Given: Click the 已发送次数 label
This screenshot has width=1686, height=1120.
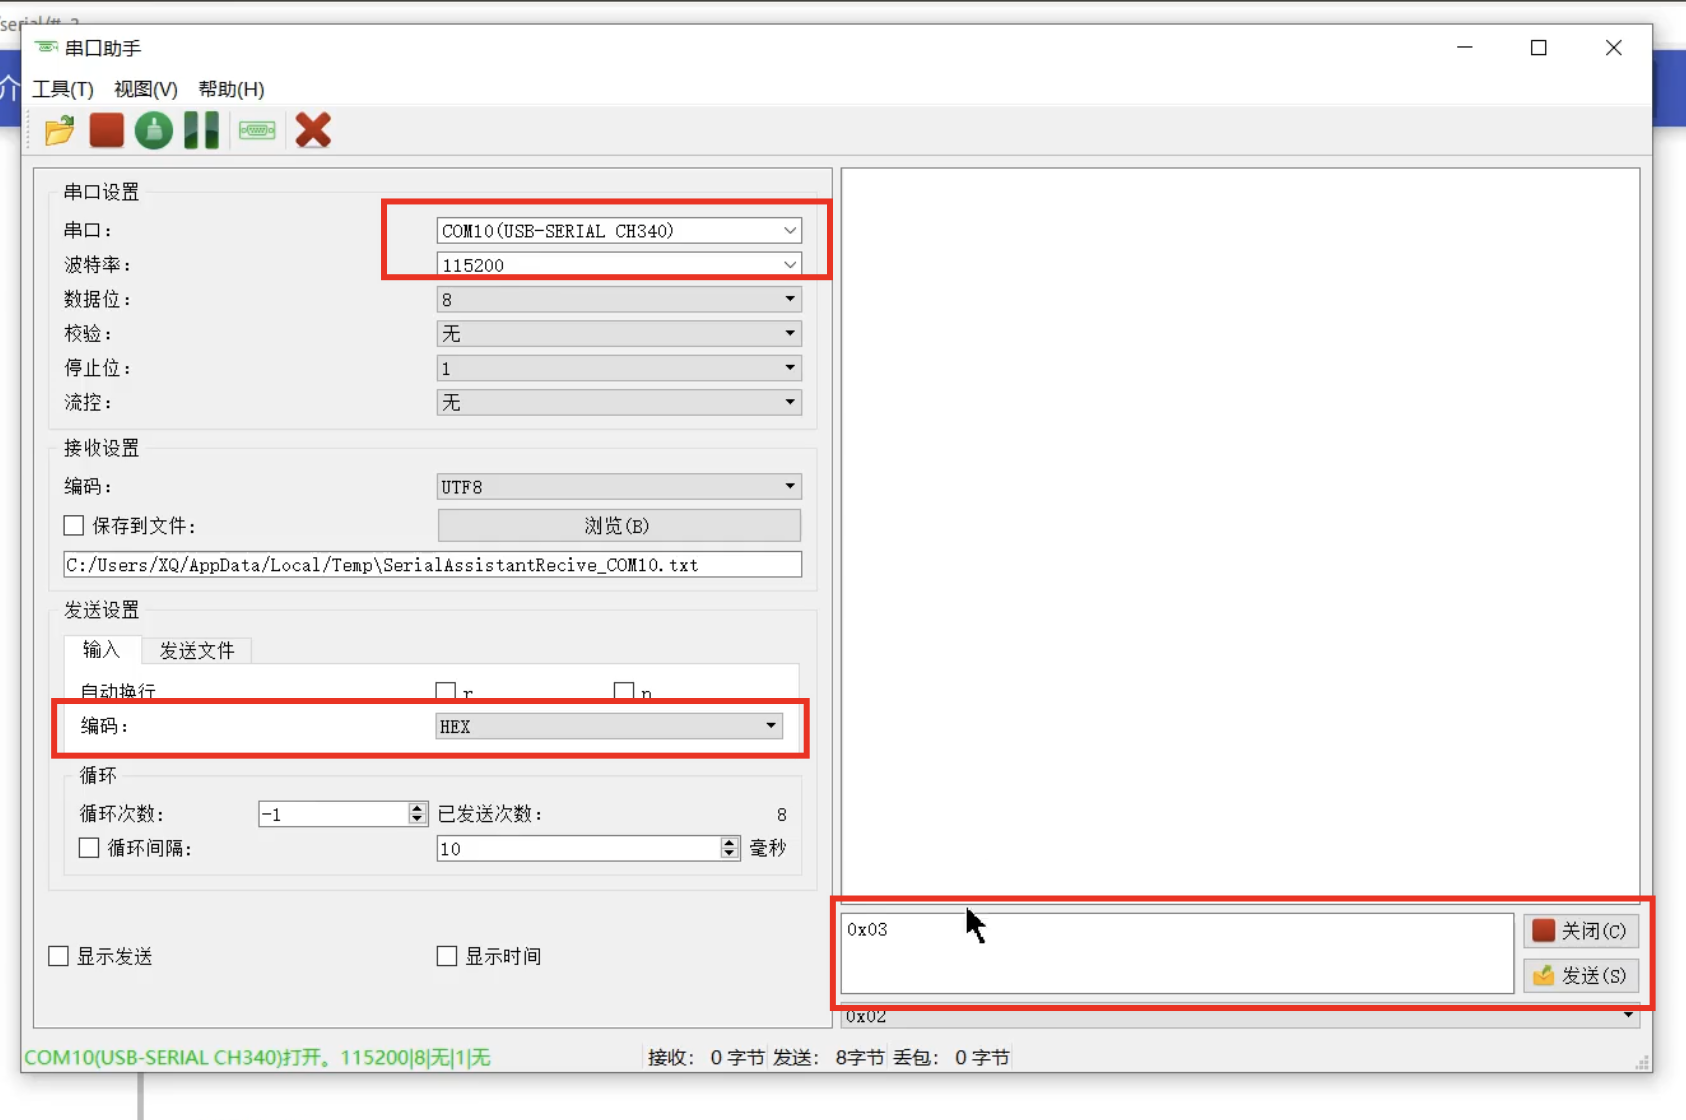Looking at the screenshot, I should pyautogui.click(x=491, y=814).
